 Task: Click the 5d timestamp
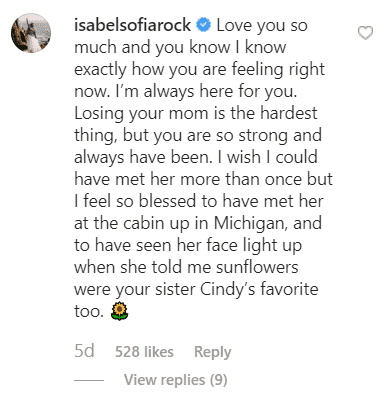point(84,351)
